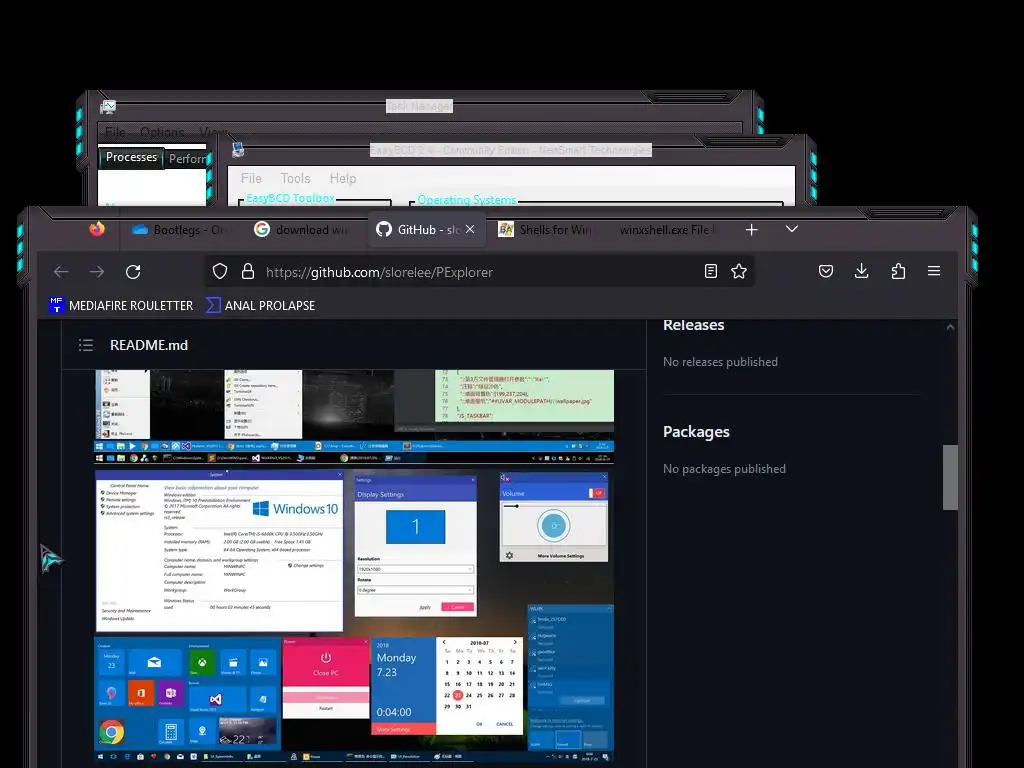
Task: Close the GitHub tab
Action: (470, 229)
